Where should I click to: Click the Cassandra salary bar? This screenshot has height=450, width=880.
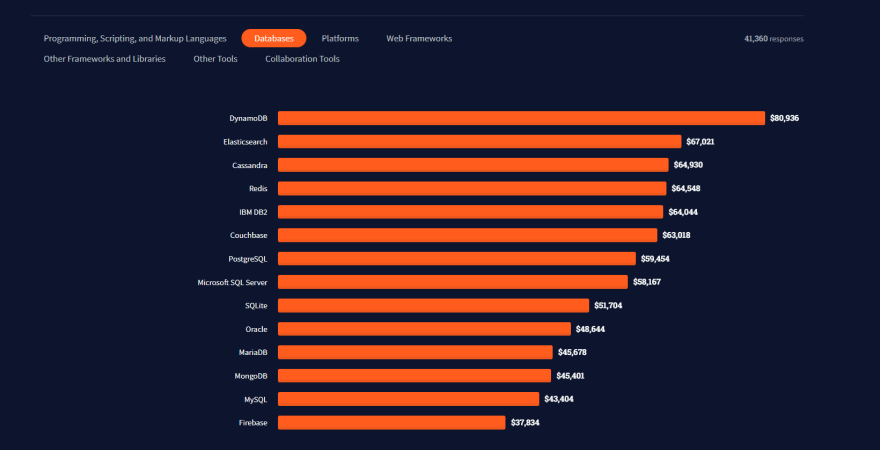473,165
